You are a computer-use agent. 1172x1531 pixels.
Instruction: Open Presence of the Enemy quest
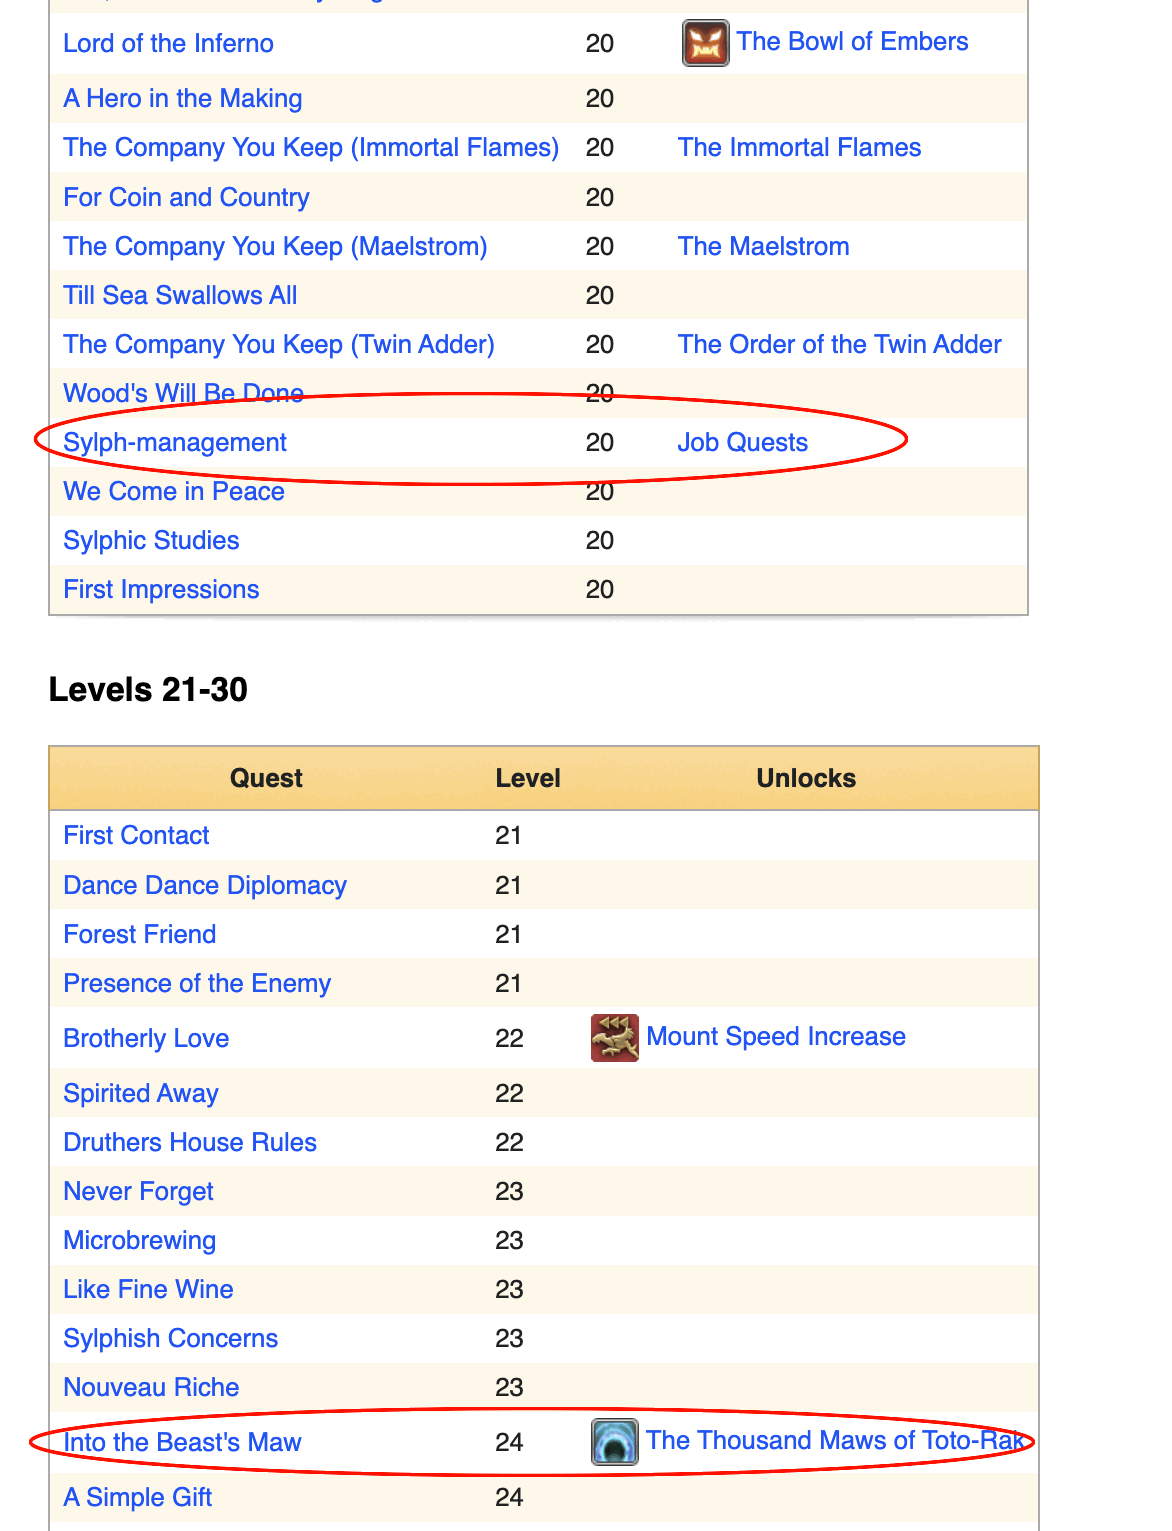click(197, 983)
